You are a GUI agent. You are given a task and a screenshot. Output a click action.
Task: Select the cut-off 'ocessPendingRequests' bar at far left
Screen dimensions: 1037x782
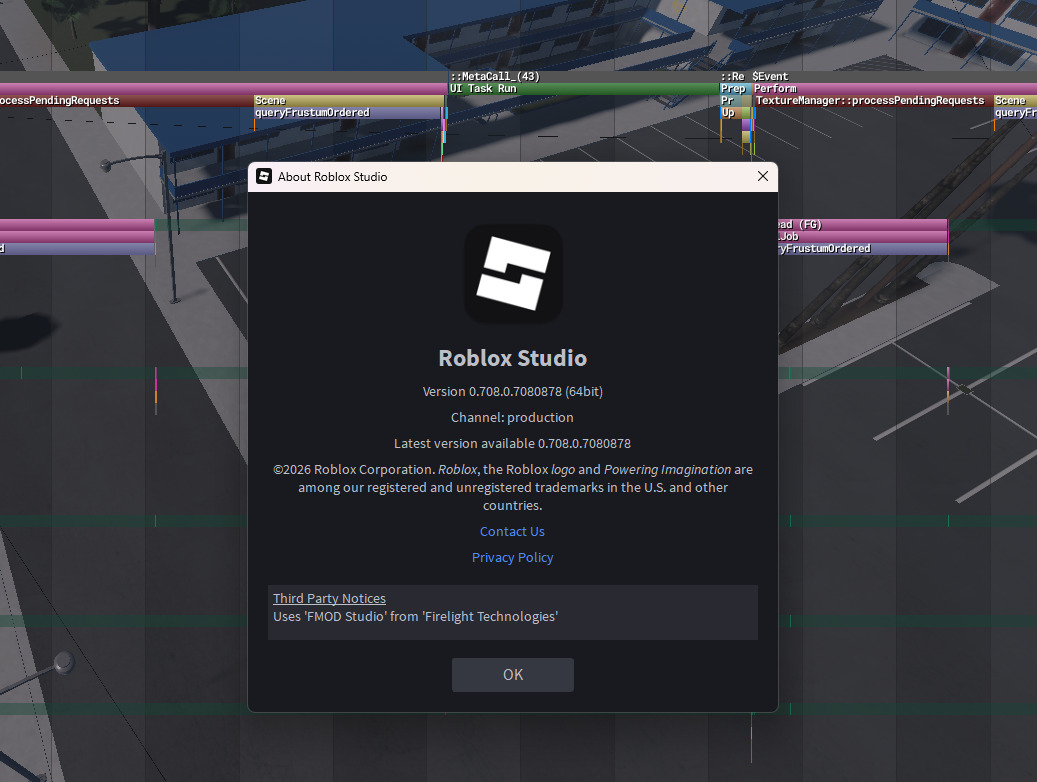(x=126, y=101)
